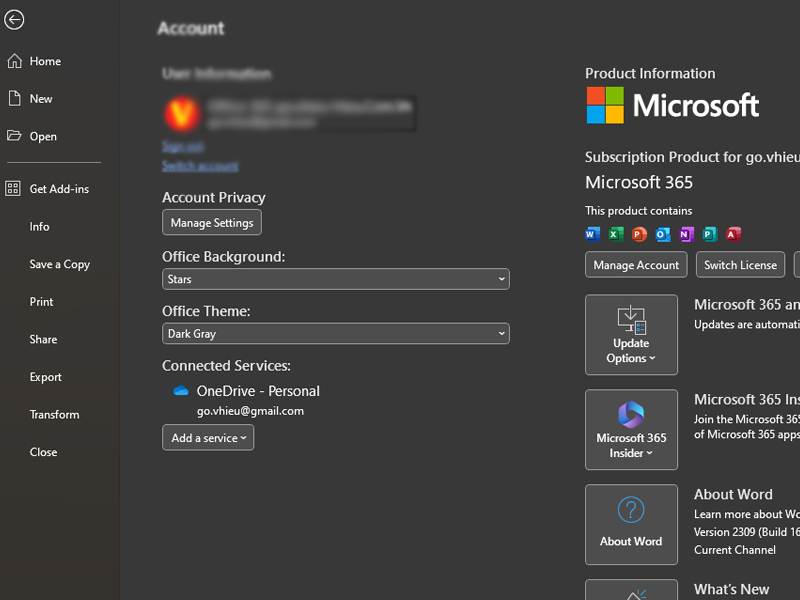
Task: Click the Product Information heading
Action: tap(650, 73)
